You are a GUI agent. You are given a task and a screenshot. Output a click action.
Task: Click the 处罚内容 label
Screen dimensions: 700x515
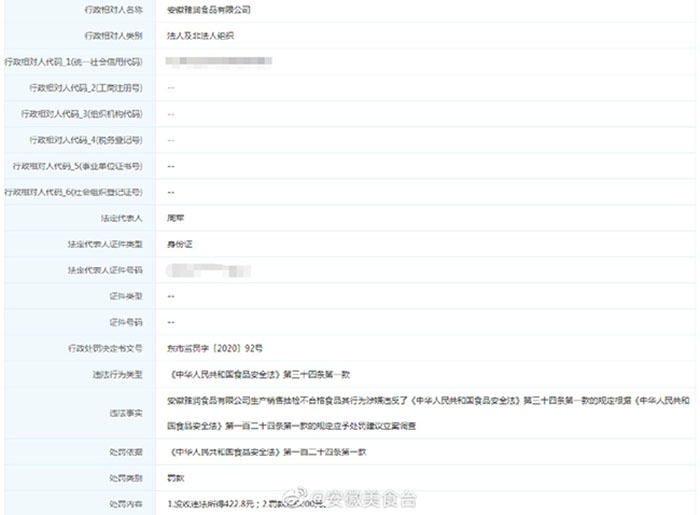pos(126,504)
